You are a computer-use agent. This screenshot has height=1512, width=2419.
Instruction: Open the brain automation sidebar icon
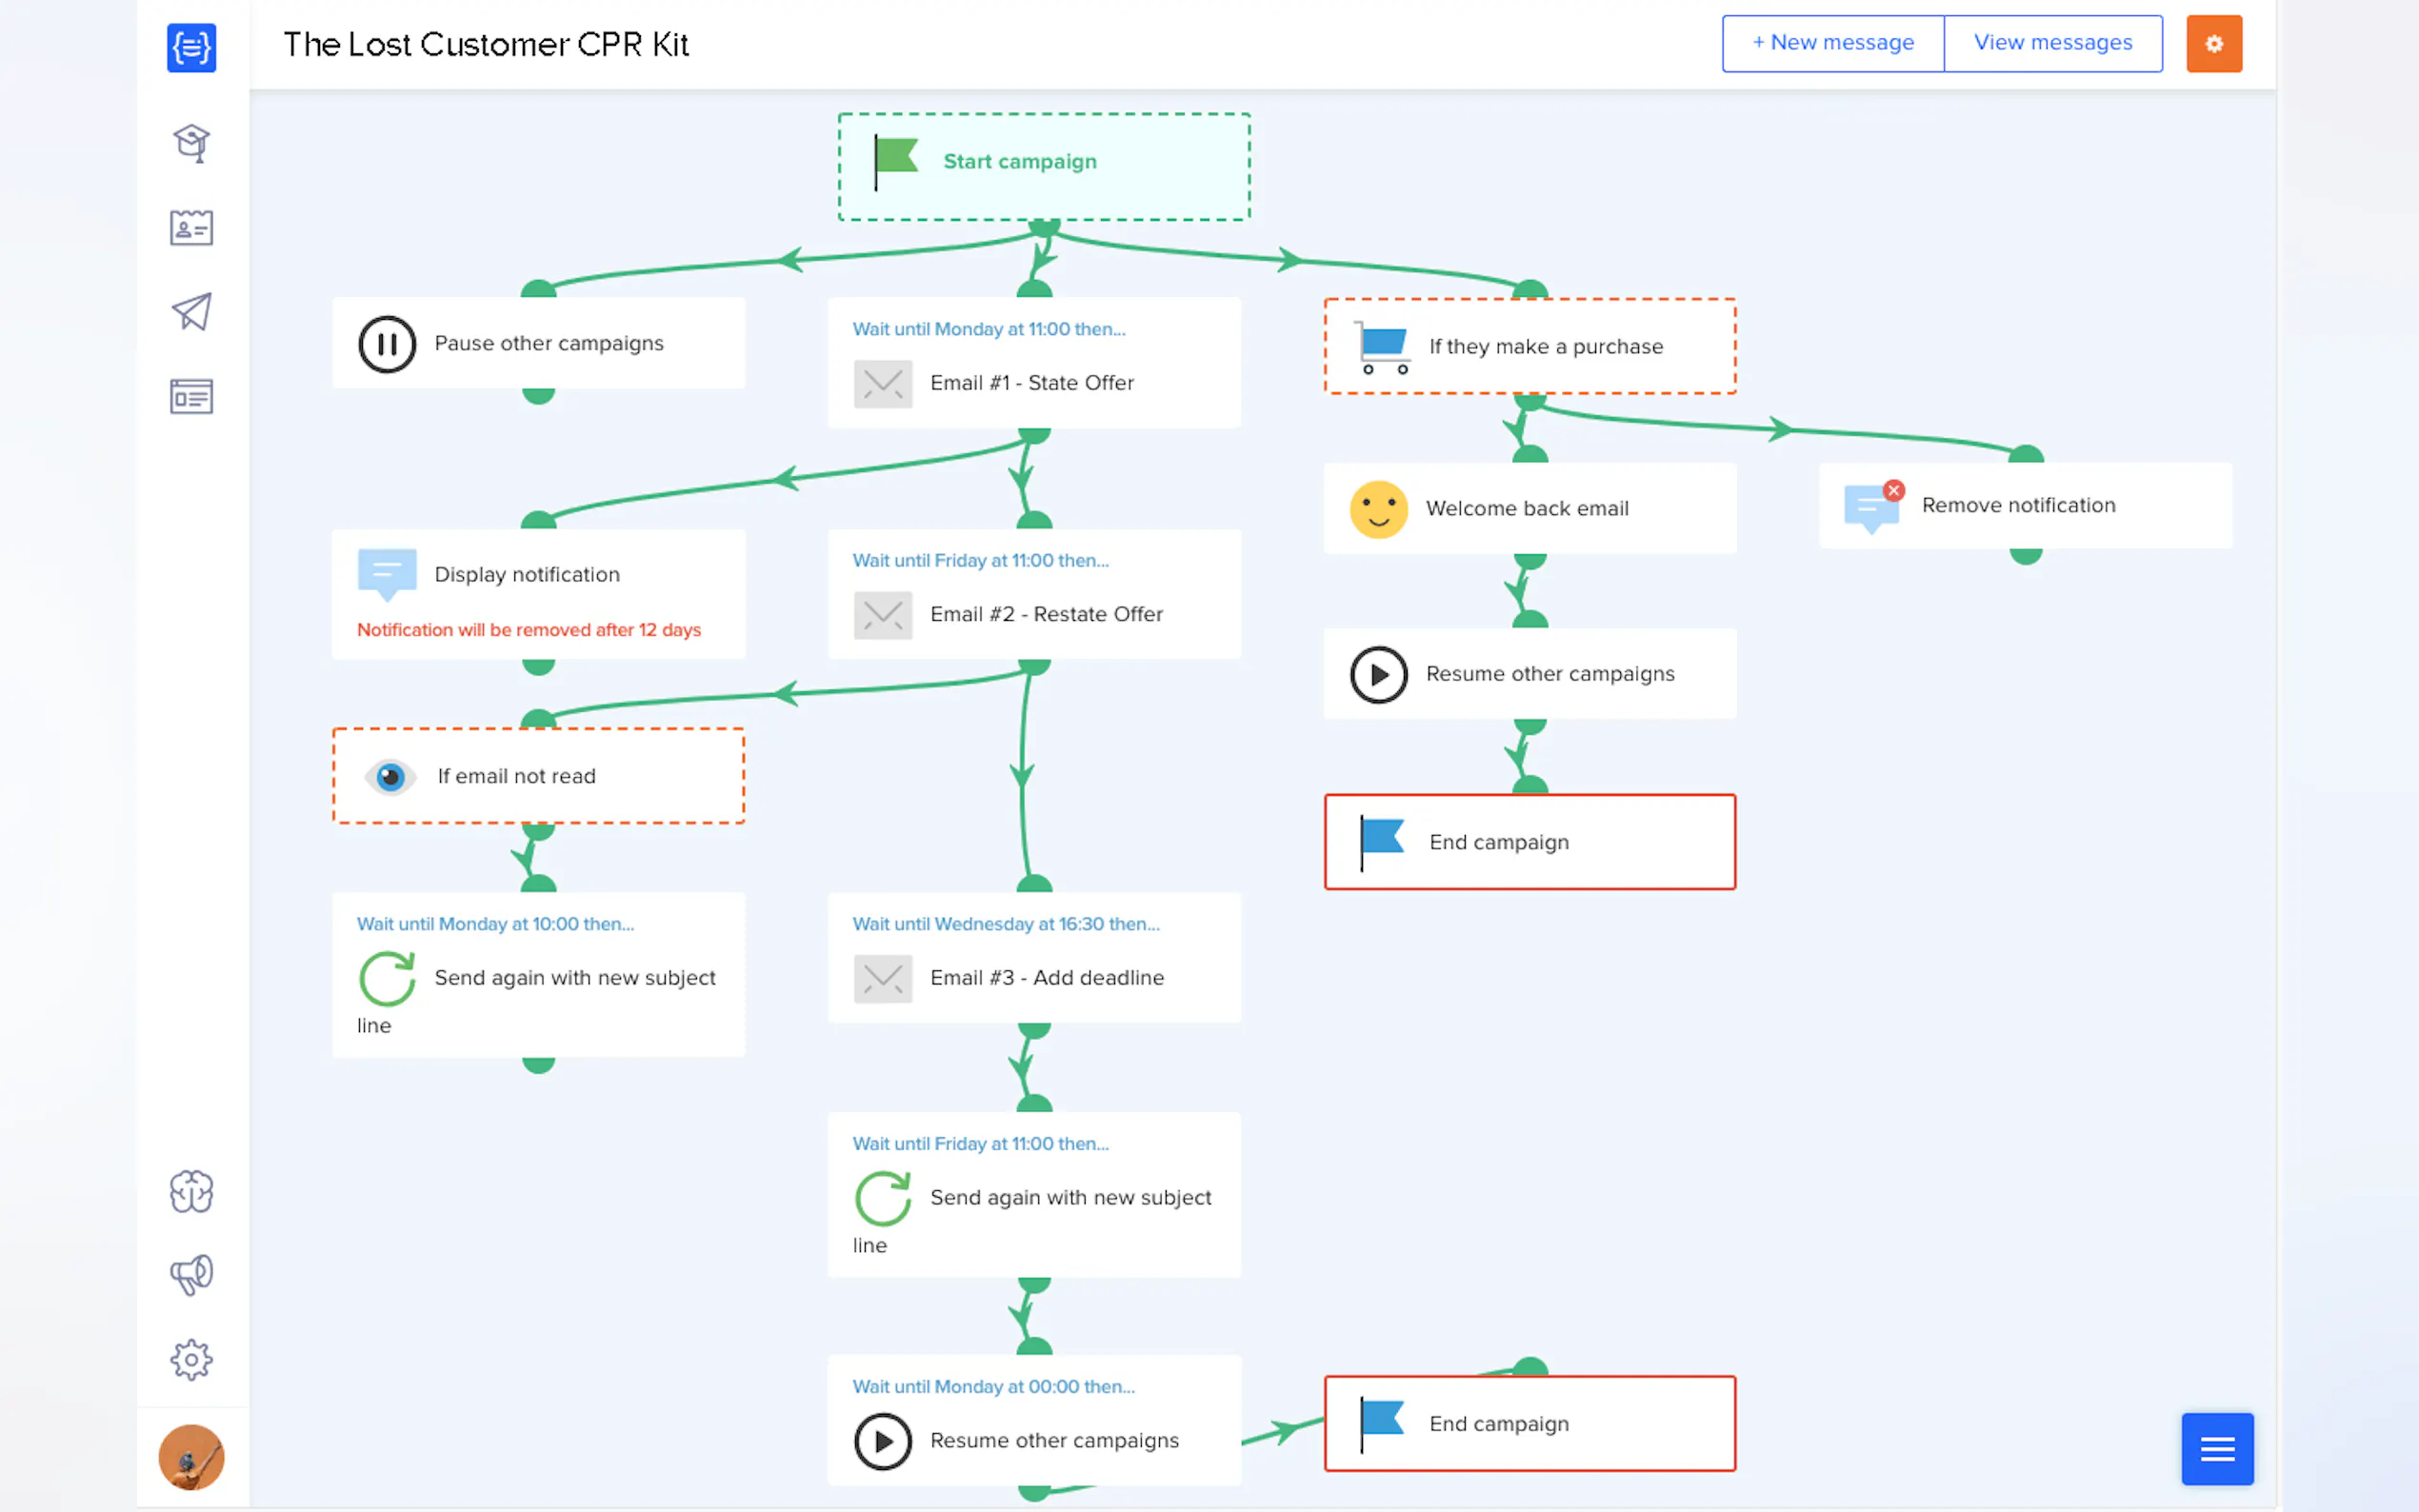coord(191,1191)
